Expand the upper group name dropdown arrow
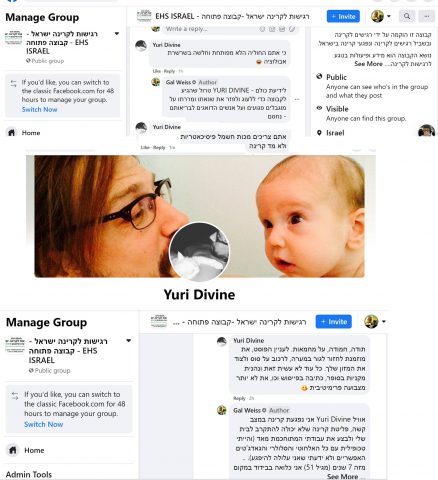Viewport: 438px width, 480px height. pyautogui.click(x=117, y=34)
